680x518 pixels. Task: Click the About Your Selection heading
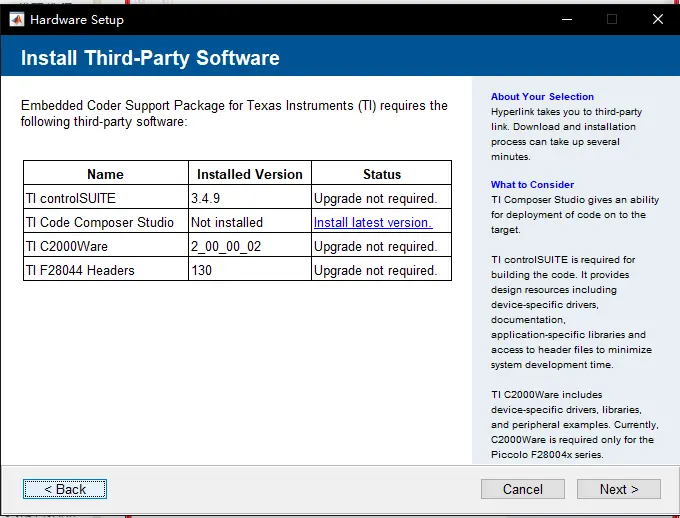coord(542,97)
